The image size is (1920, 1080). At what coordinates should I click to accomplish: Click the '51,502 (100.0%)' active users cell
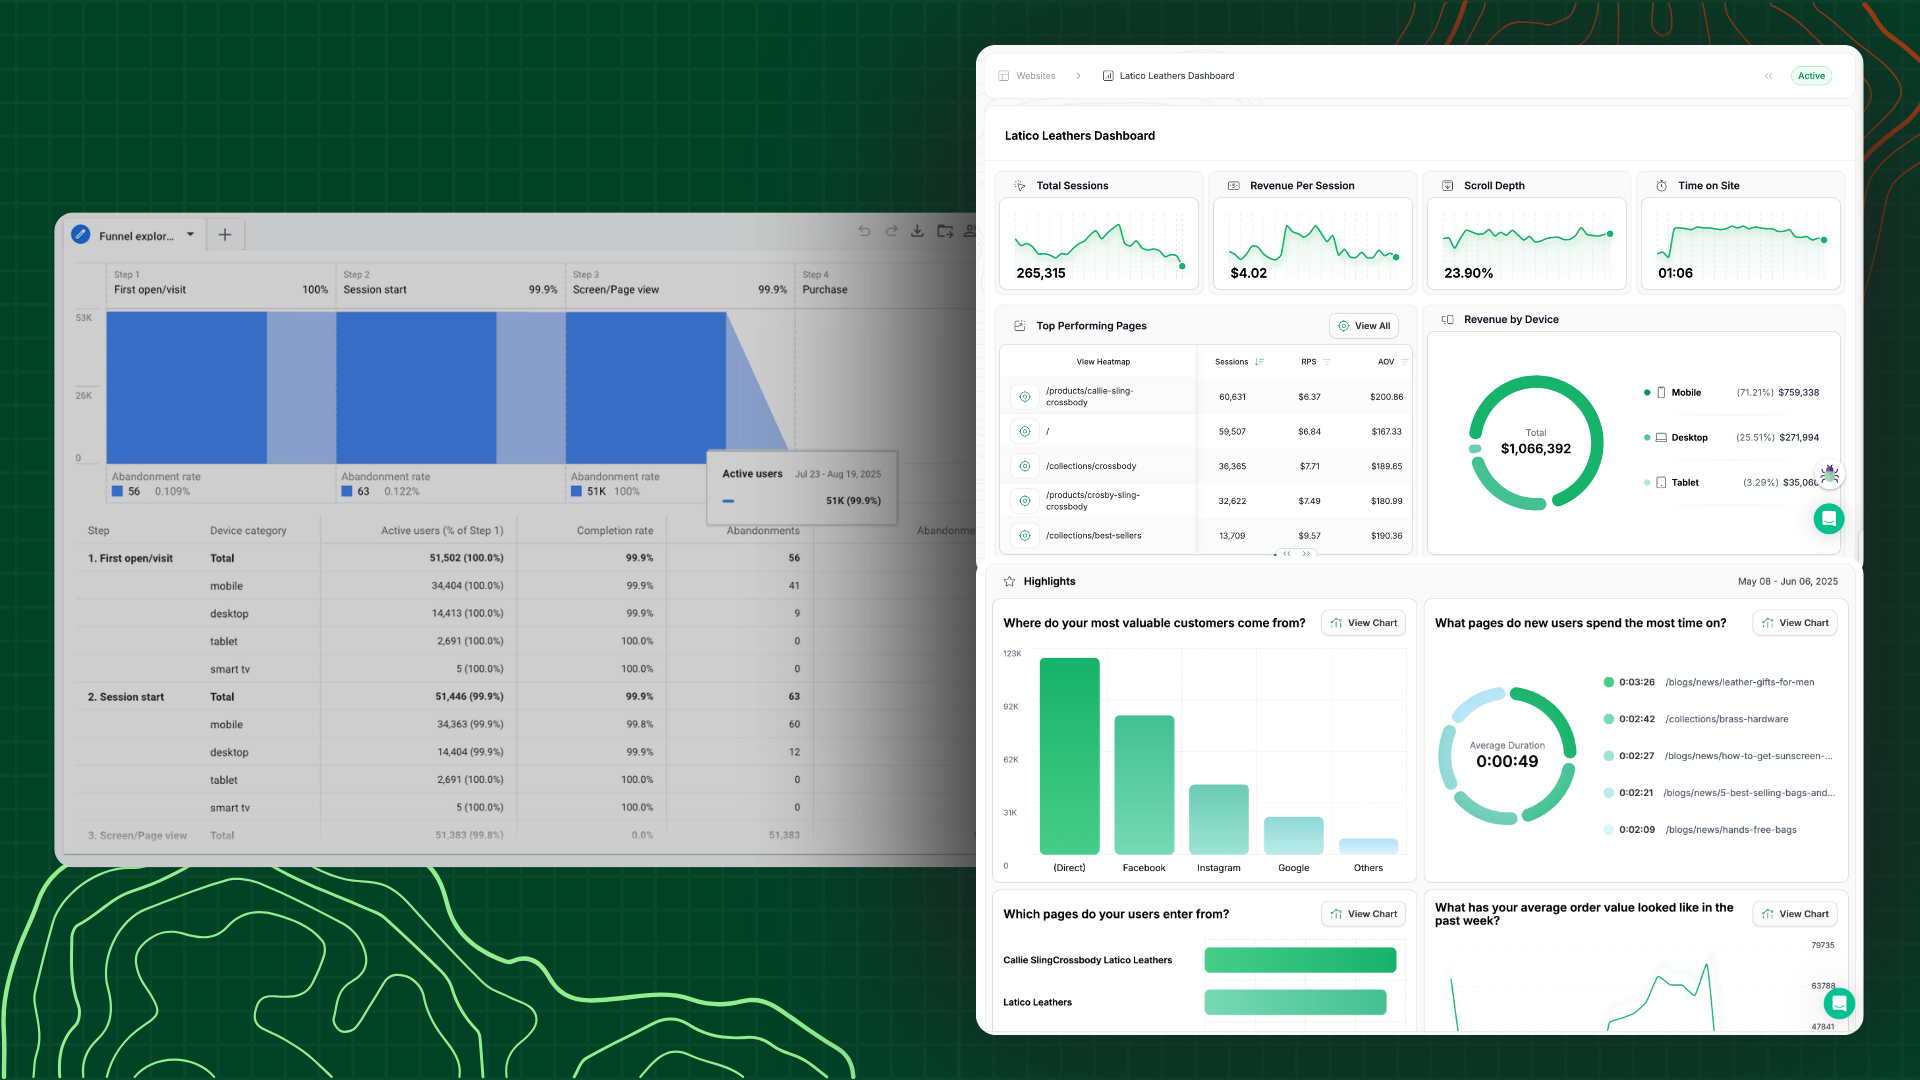click(x=466, y=558)
